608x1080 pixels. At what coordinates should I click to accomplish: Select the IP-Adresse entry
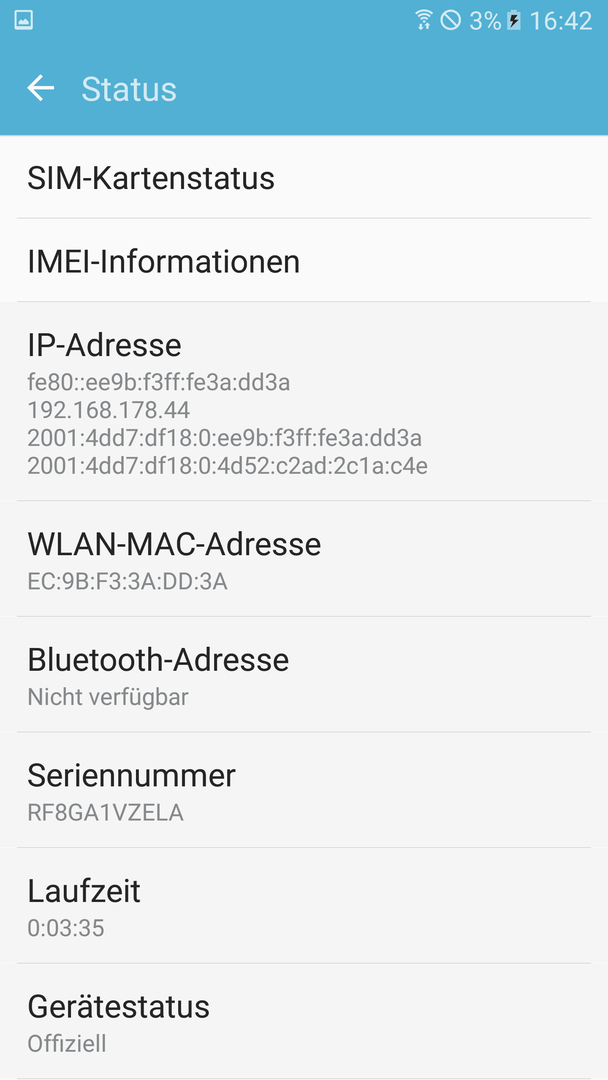[x=304, y=402]
